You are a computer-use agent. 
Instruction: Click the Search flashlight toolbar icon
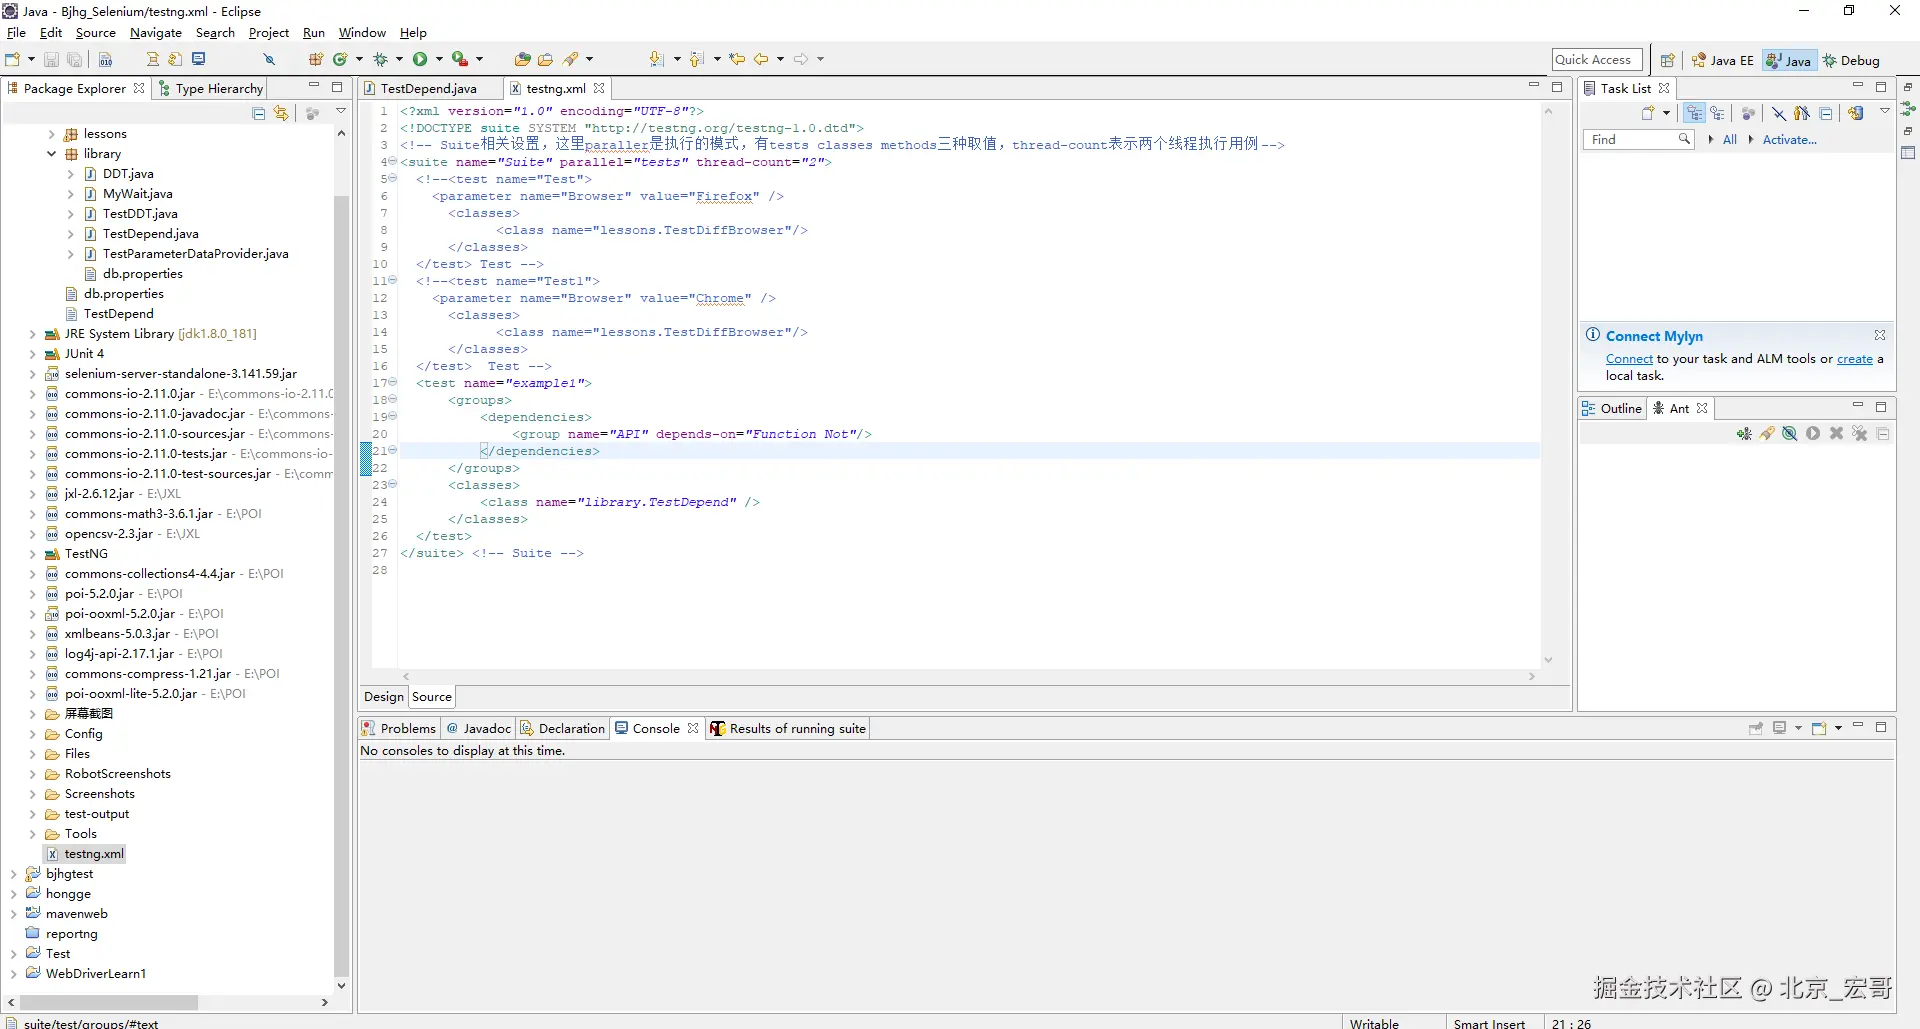[x=572, y=59]
